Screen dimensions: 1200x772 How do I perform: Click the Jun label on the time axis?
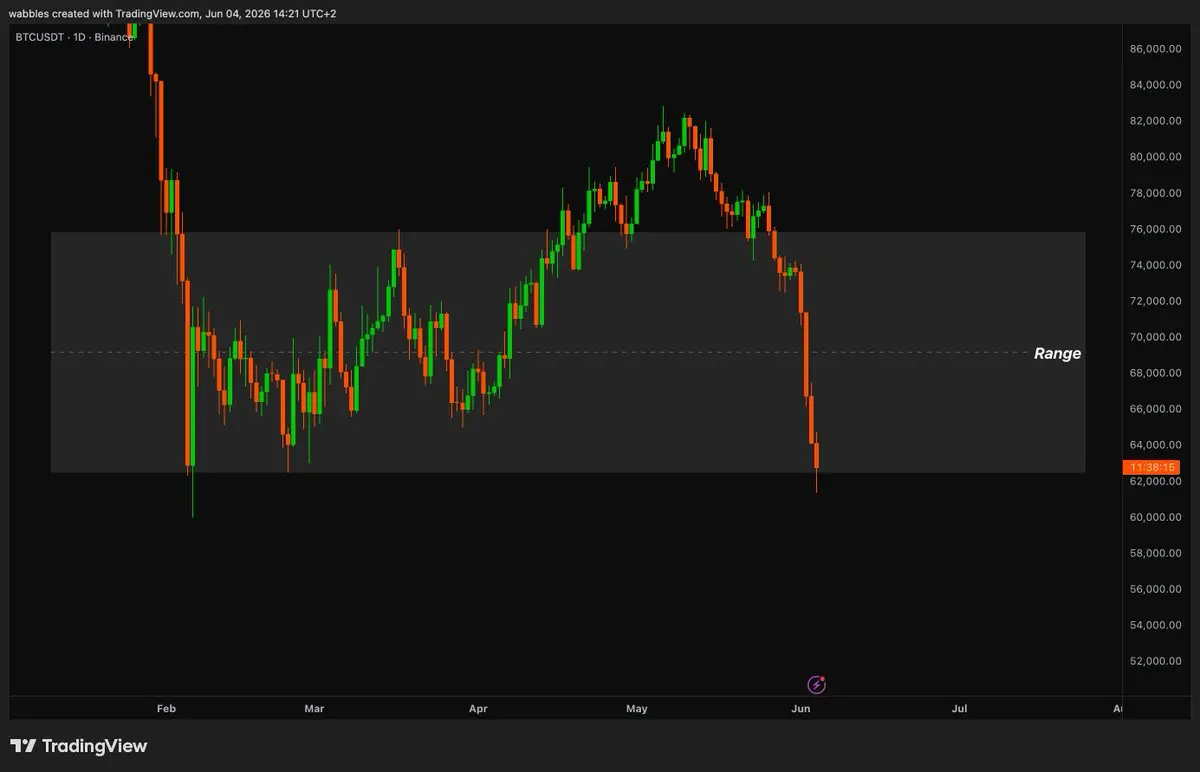[x=801, y=709]
